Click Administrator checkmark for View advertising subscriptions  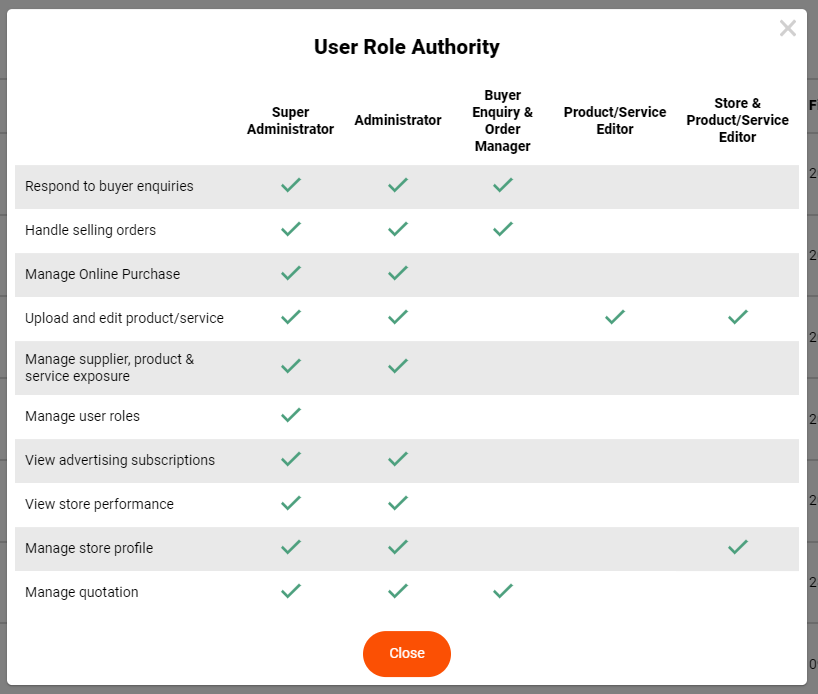pyautogui.click(x=398, y=459)
